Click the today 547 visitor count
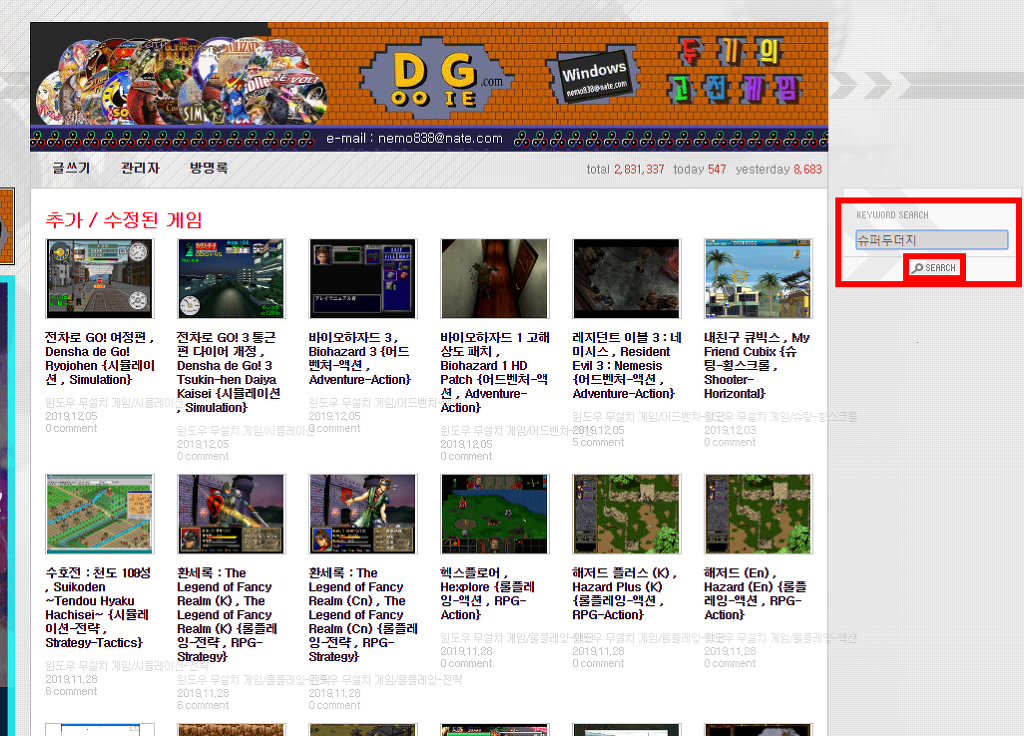This screenshot has width=1024, height=736. (x=699, y=169)
